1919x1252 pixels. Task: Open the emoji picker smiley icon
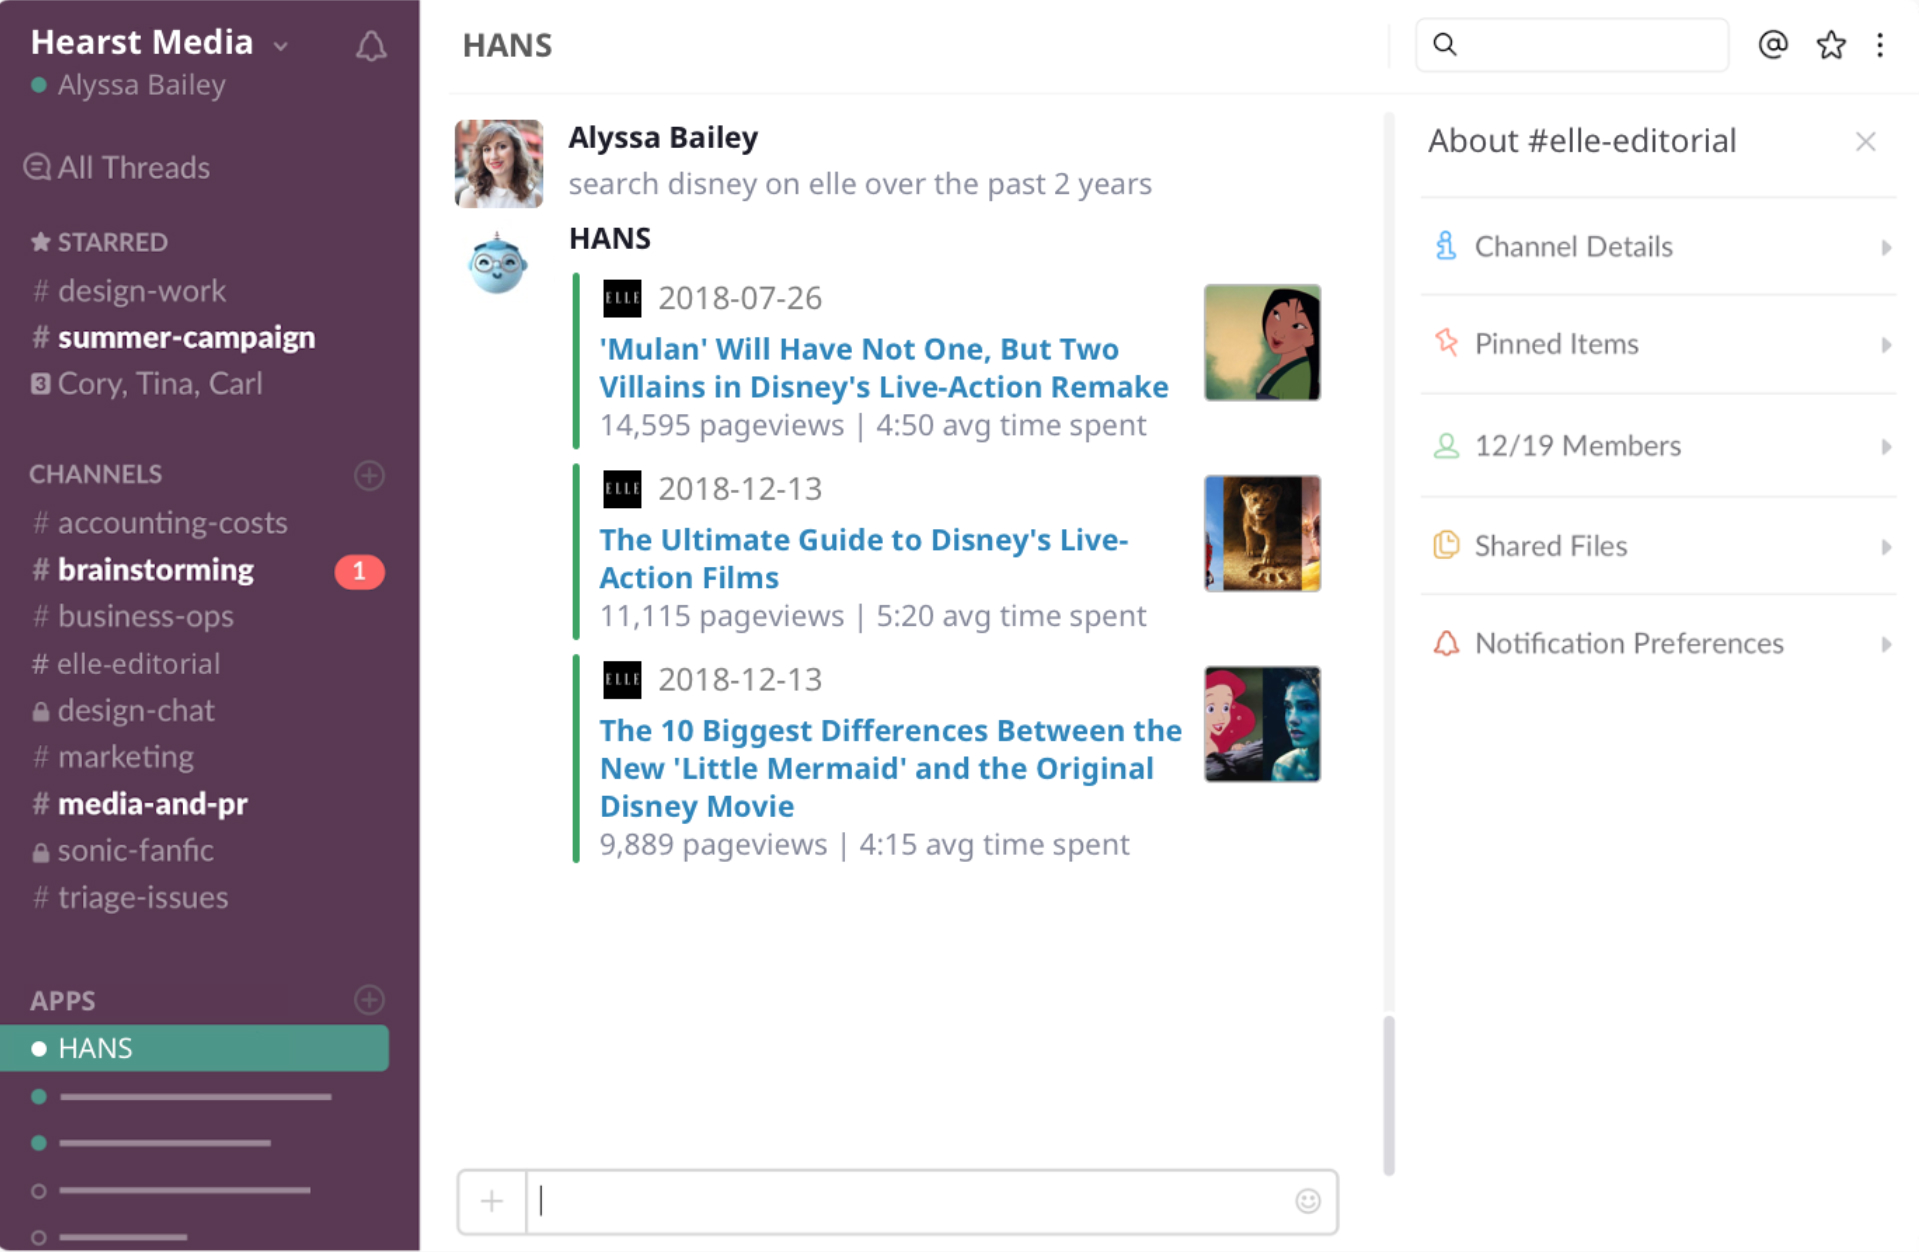click(x=1307, y=1201)
